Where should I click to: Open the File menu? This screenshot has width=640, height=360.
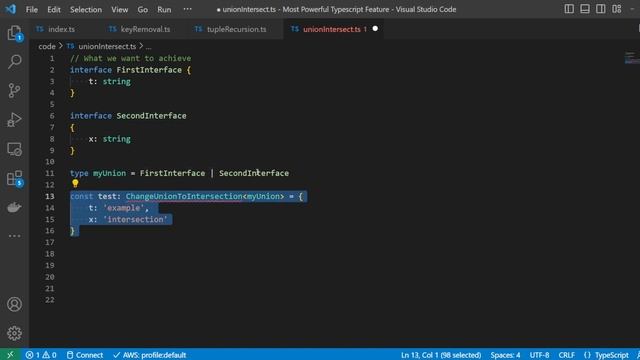pyautogui.click(x=31, y=9)
